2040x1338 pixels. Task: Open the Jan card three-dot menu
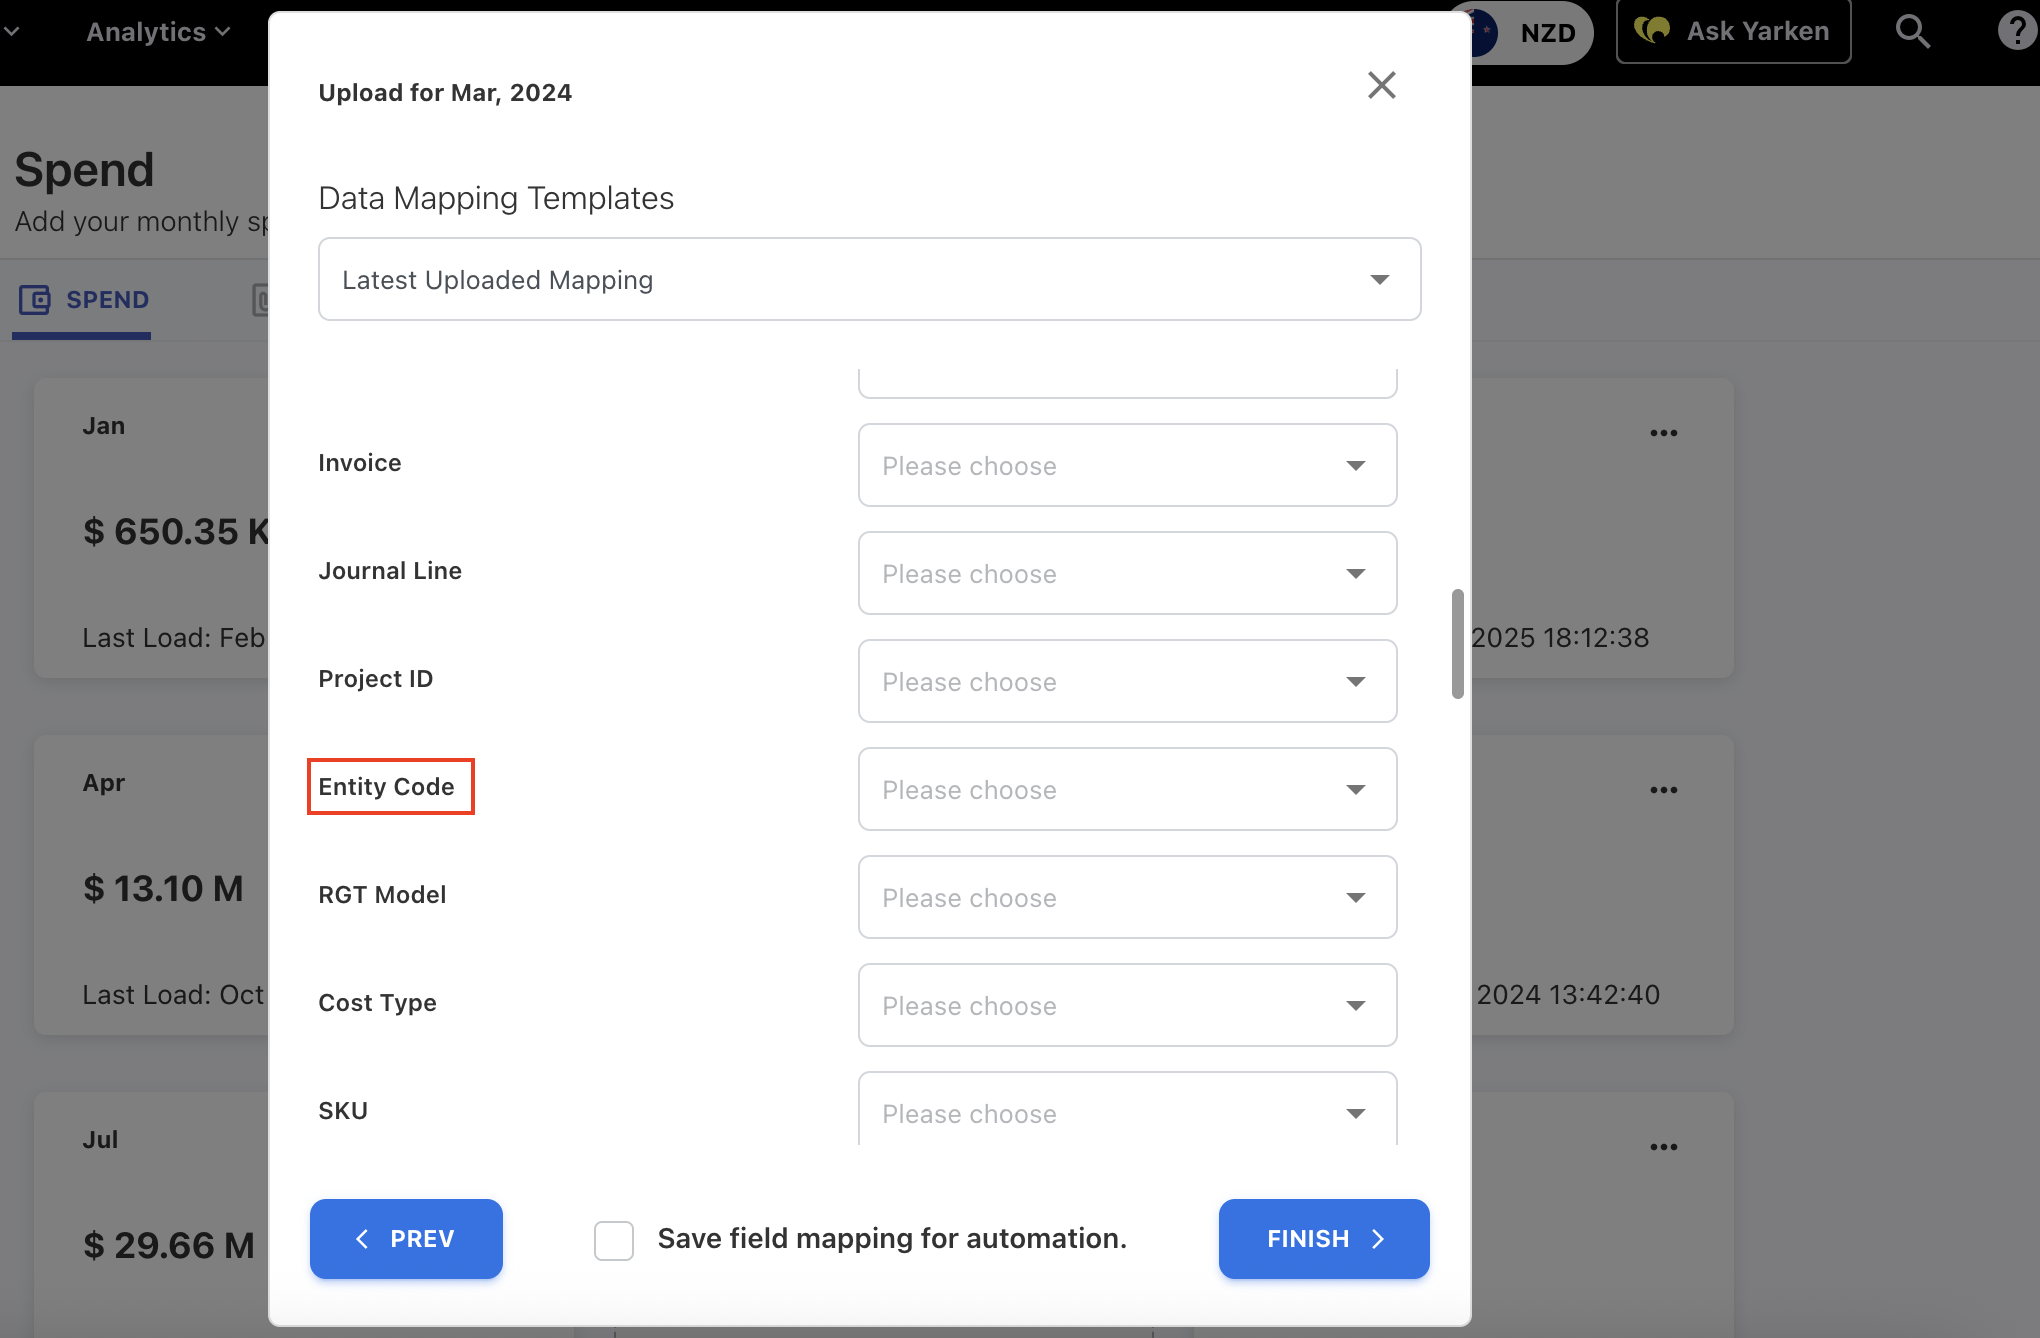coord(1663,433)
